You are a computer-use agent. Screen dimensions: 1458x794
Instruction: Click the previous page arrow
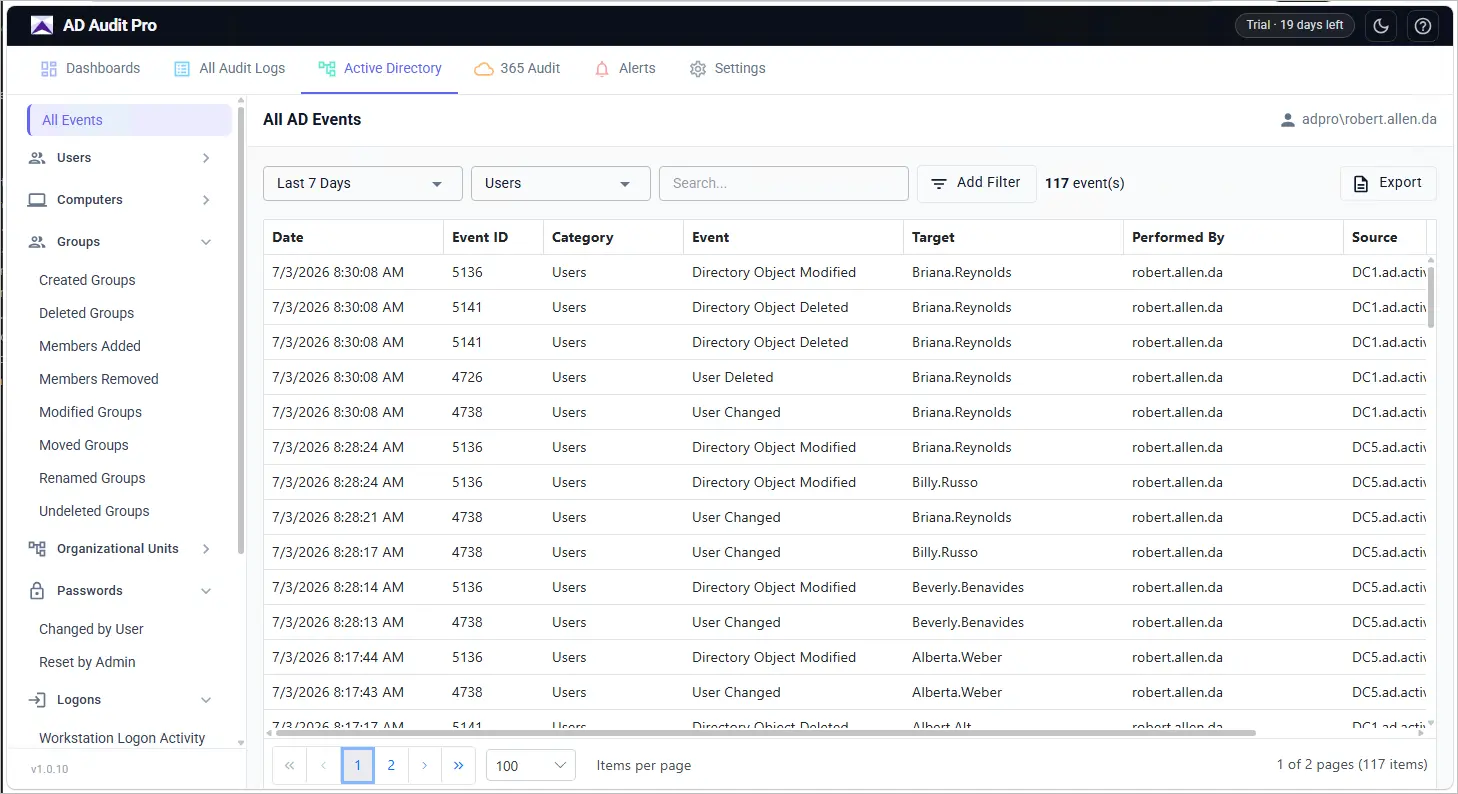pyautogui.click(x=323, y=765)
